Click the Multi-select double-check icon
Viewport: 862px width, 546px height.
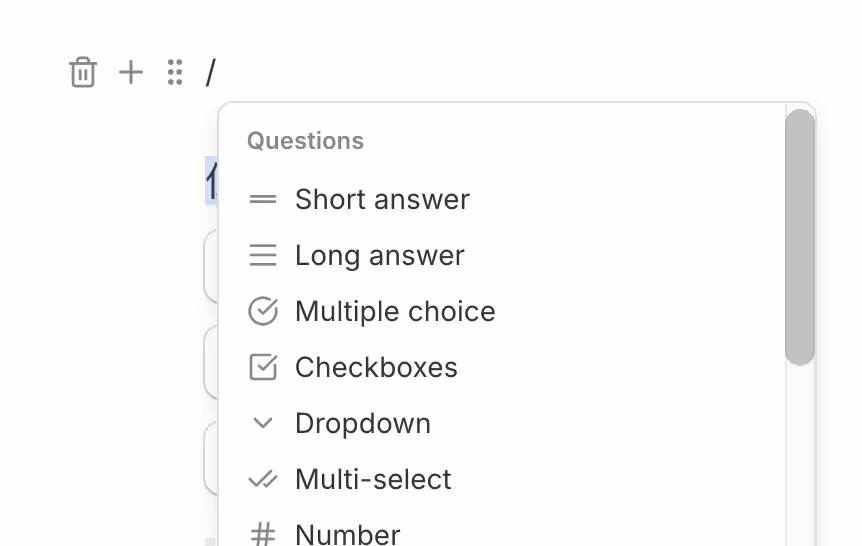point(262,480)
